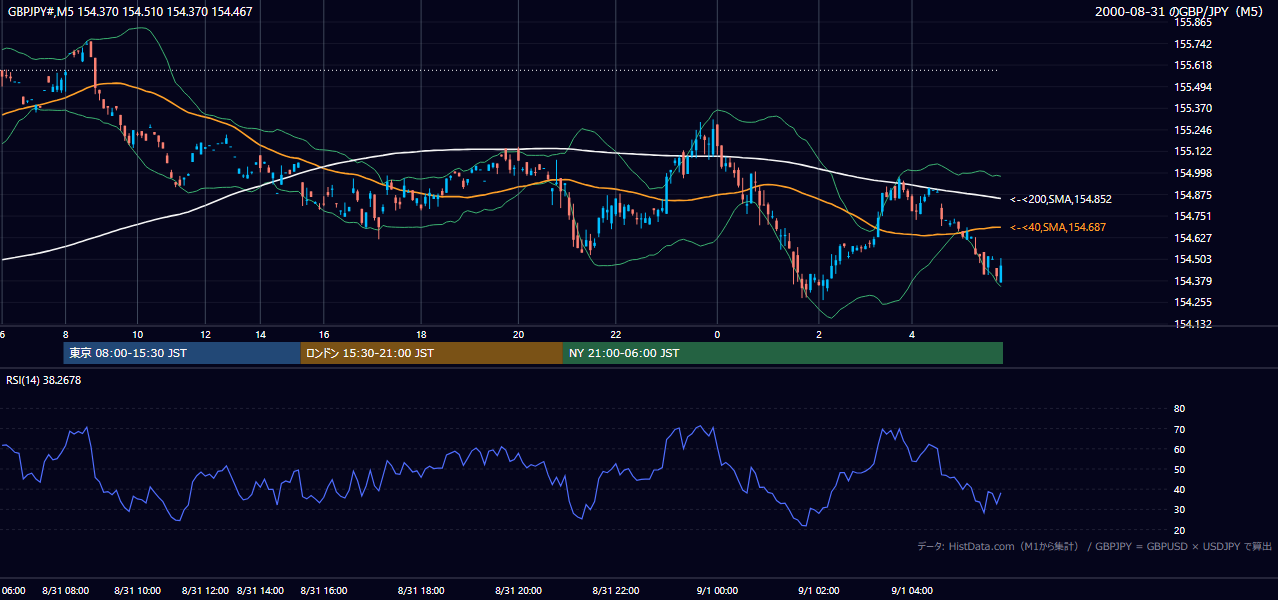Click the 8/31 16:00 time axis label
Screen dimensions: 1278x600
[323, 591]
